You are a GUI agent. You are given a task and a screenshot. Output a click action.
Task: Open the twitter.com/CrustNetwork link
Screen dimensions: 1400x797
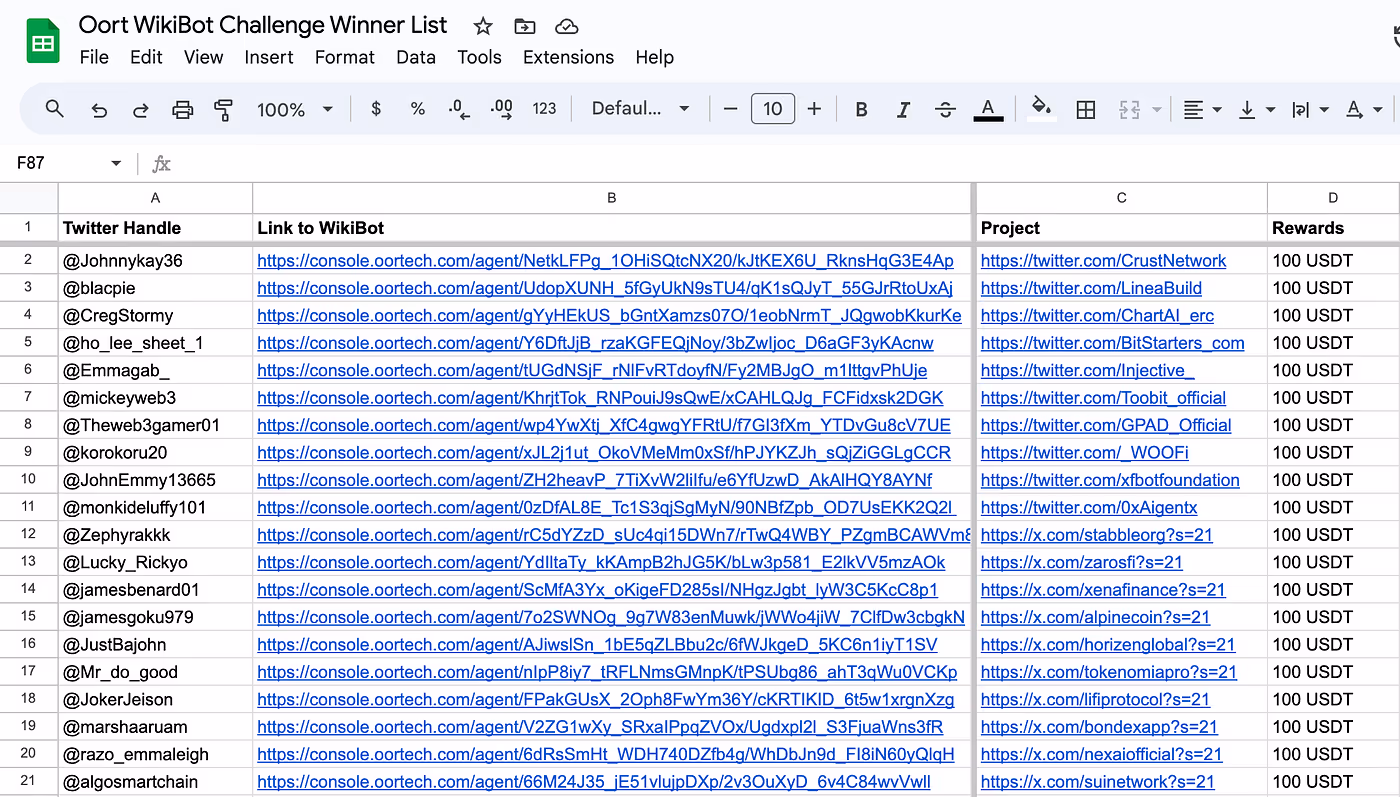[1103, 261]
